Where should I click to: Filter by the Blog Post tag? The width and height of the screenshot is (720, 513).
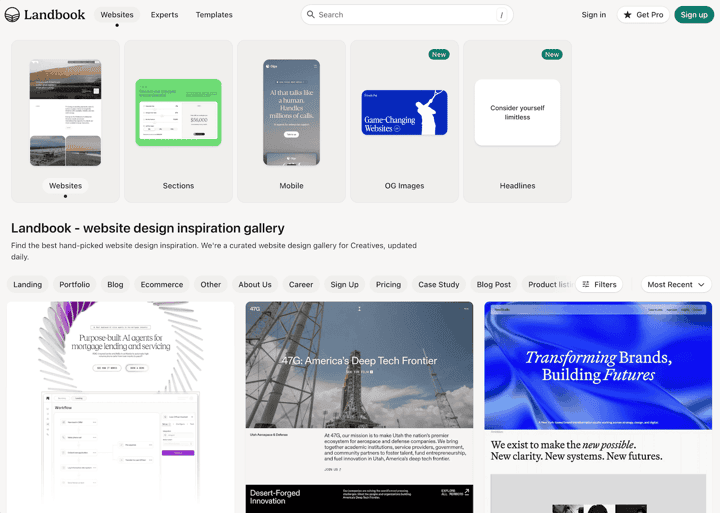pos(494,284)
